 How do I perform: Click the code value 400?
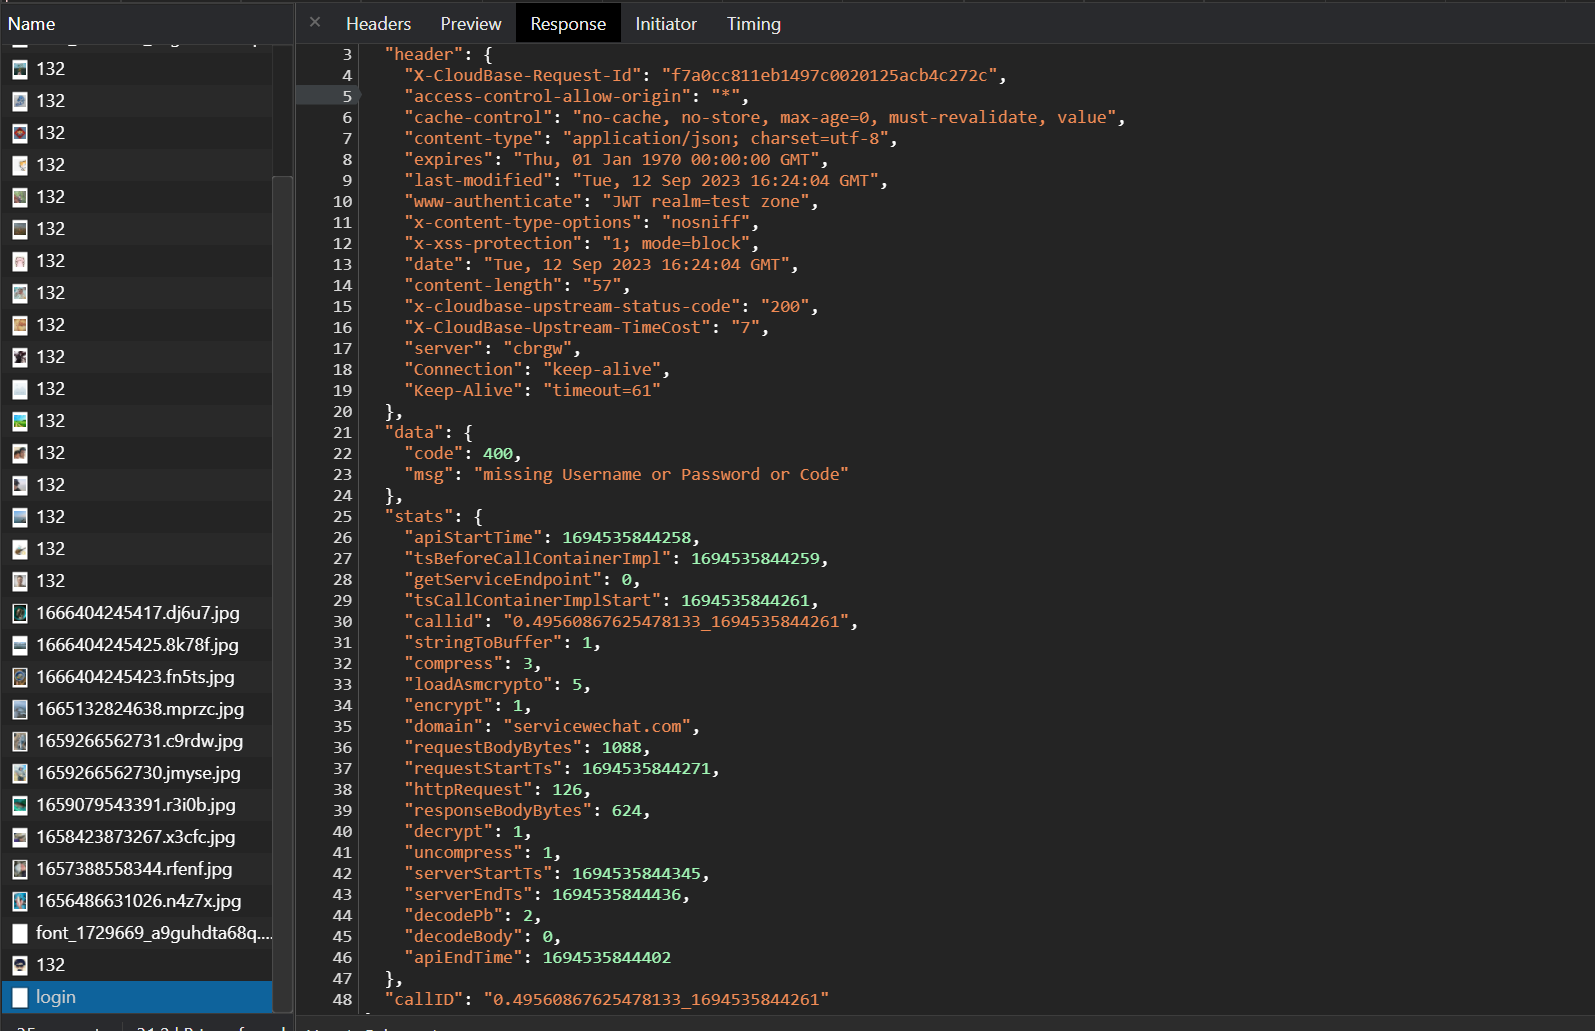coord(497,453)
